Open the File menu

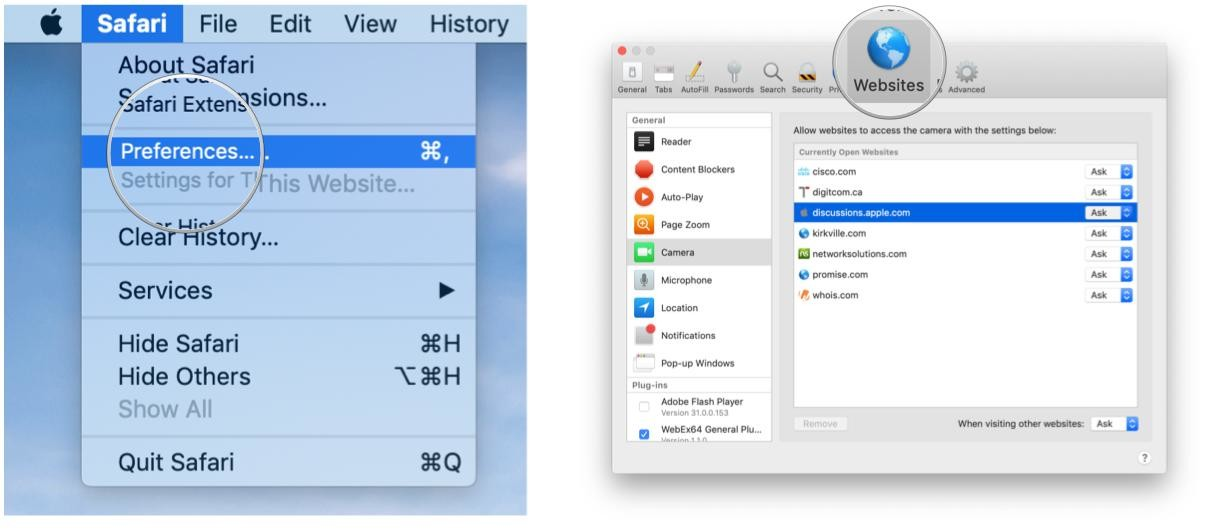click(216, 22)
